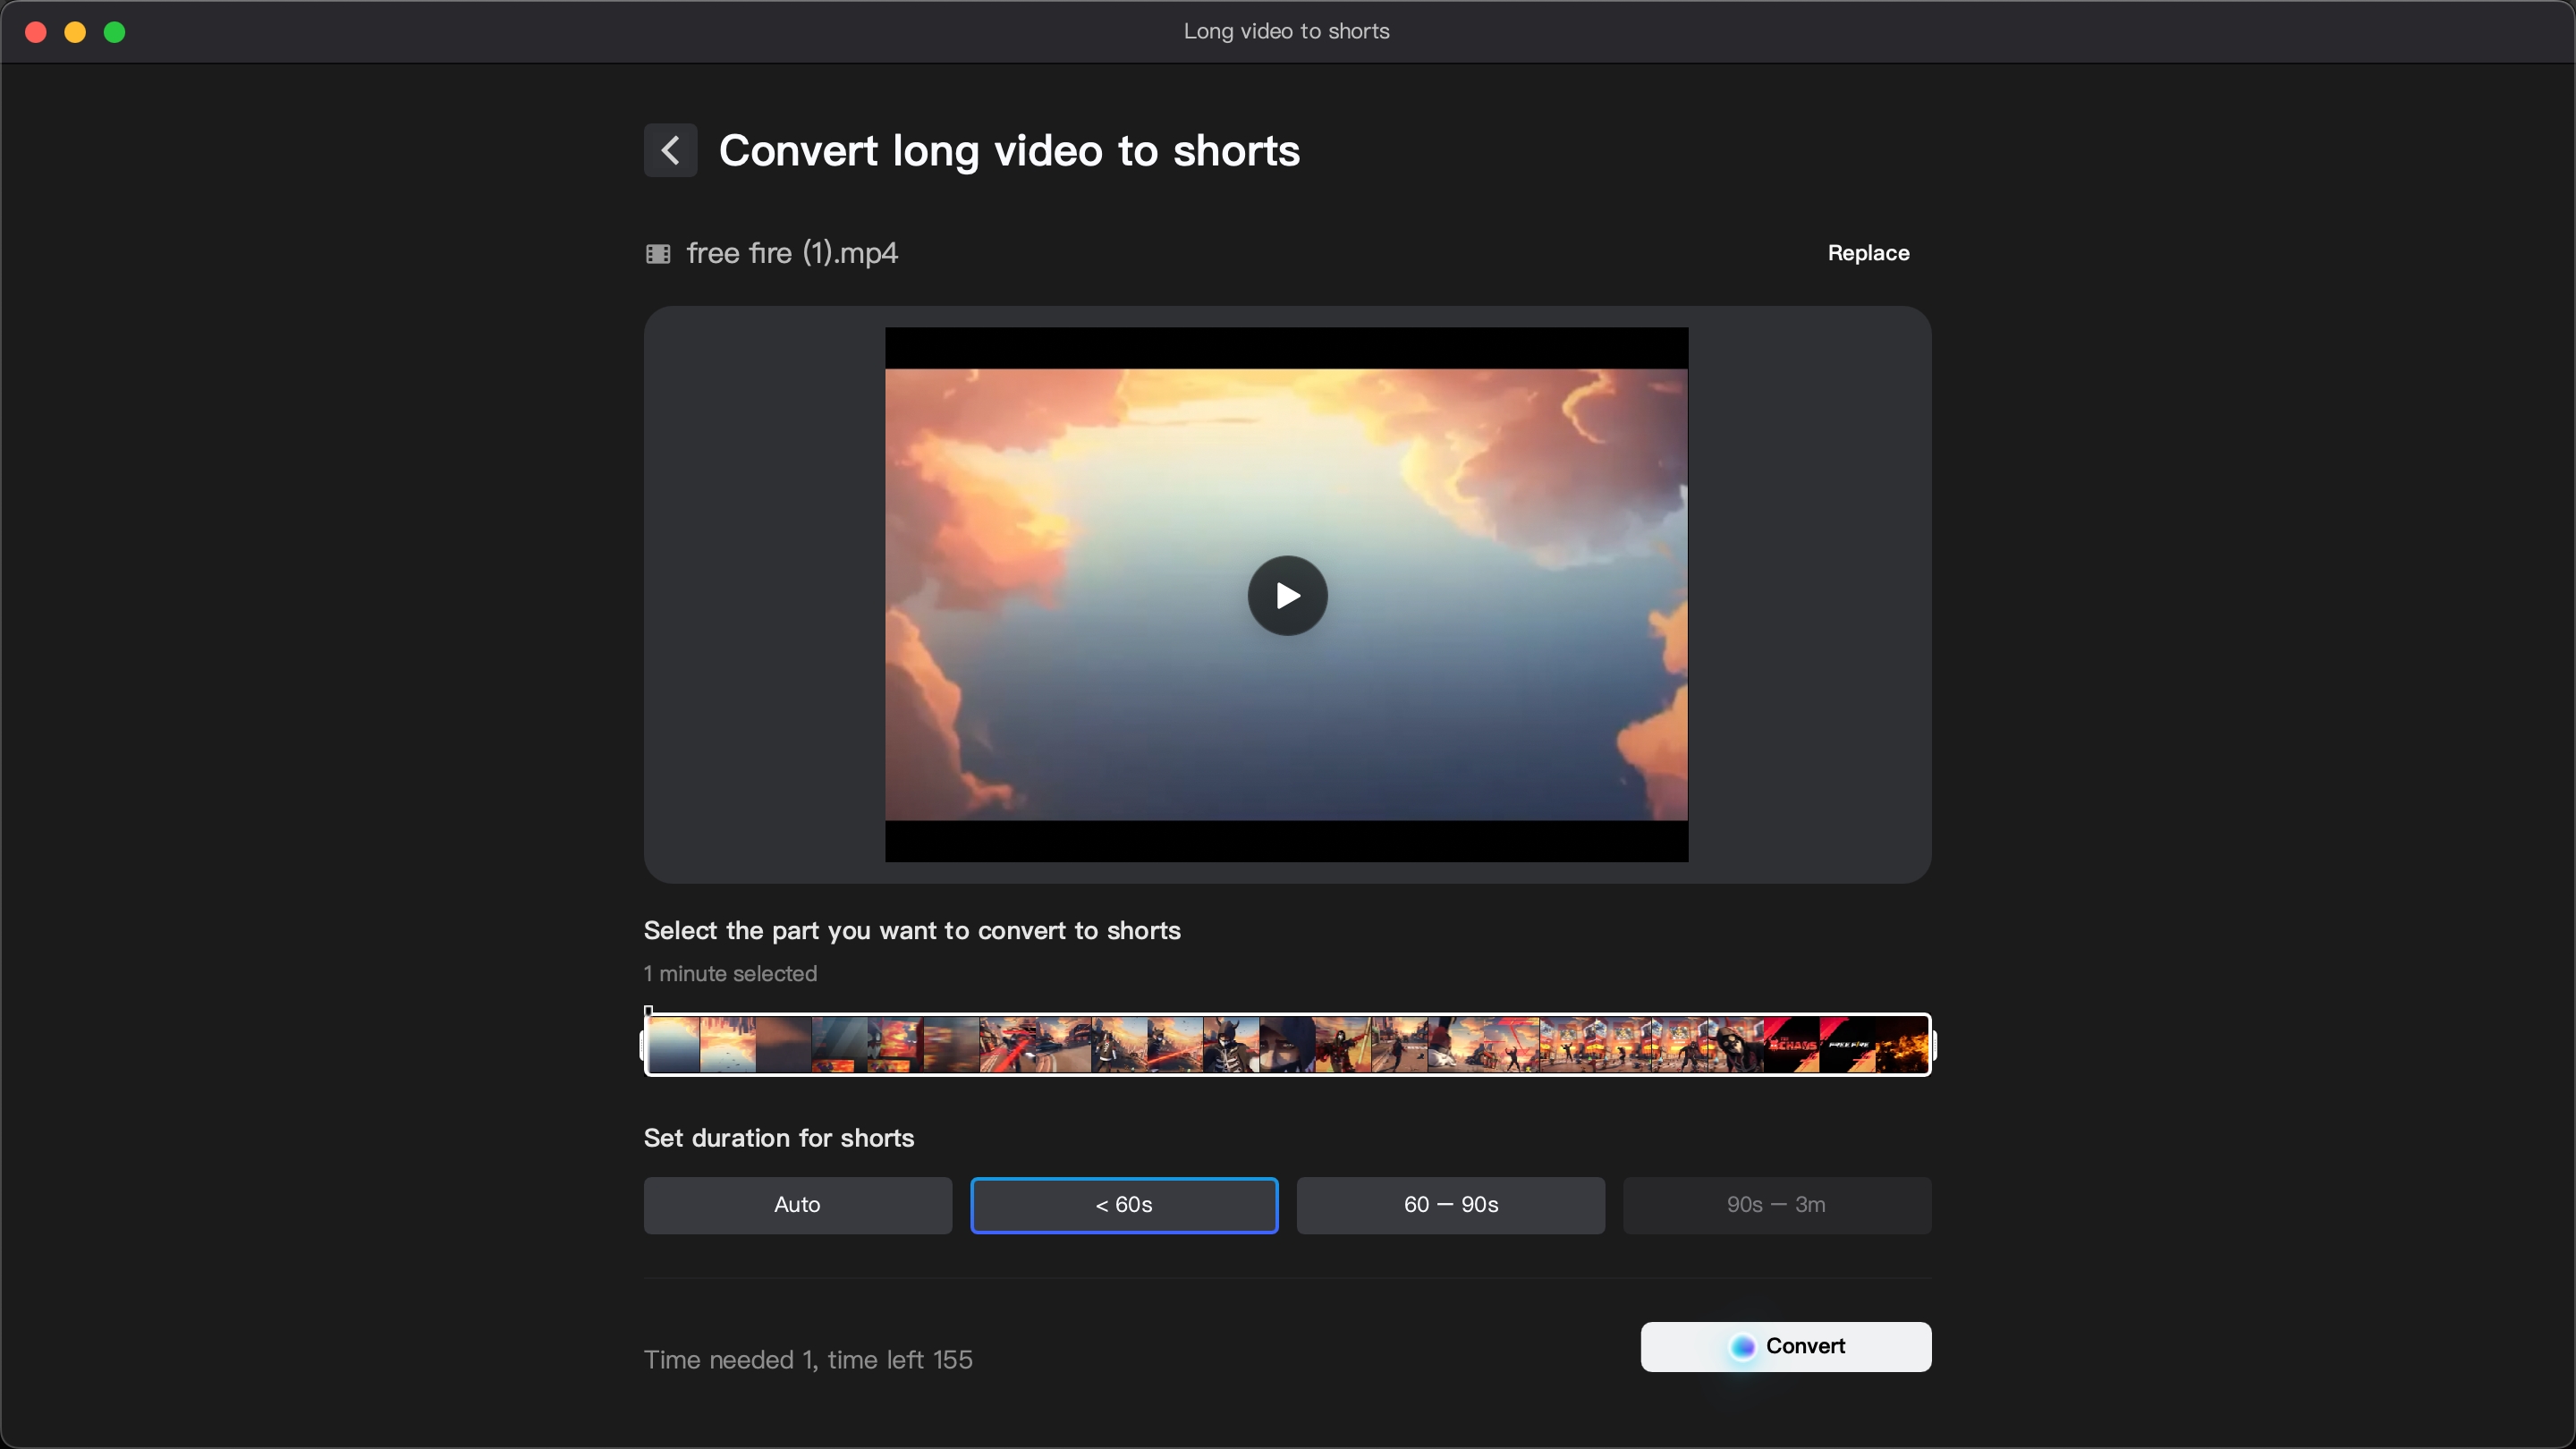Click the left selection handle on the timeline
The height and width of the screenshot is (1449, 2576).
[648, 1045]
